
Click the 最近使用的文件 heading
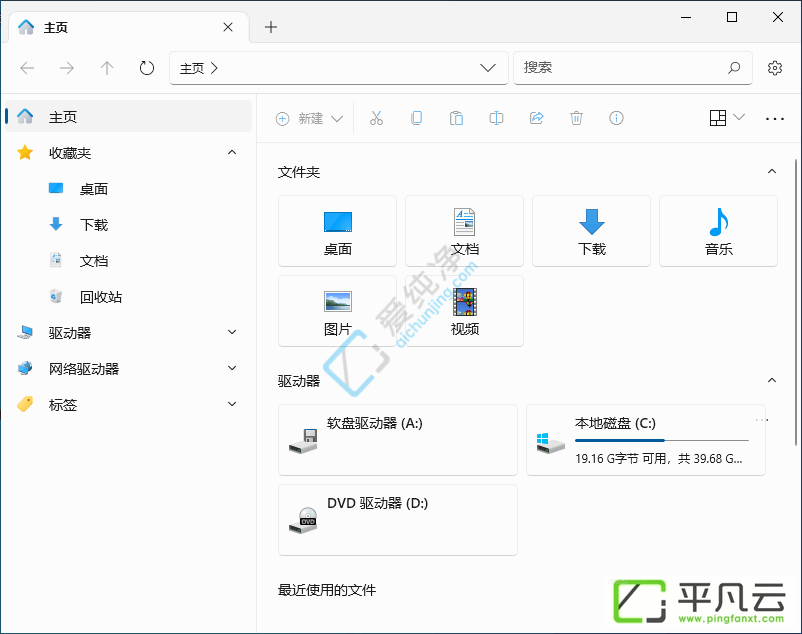click(327, 590)
